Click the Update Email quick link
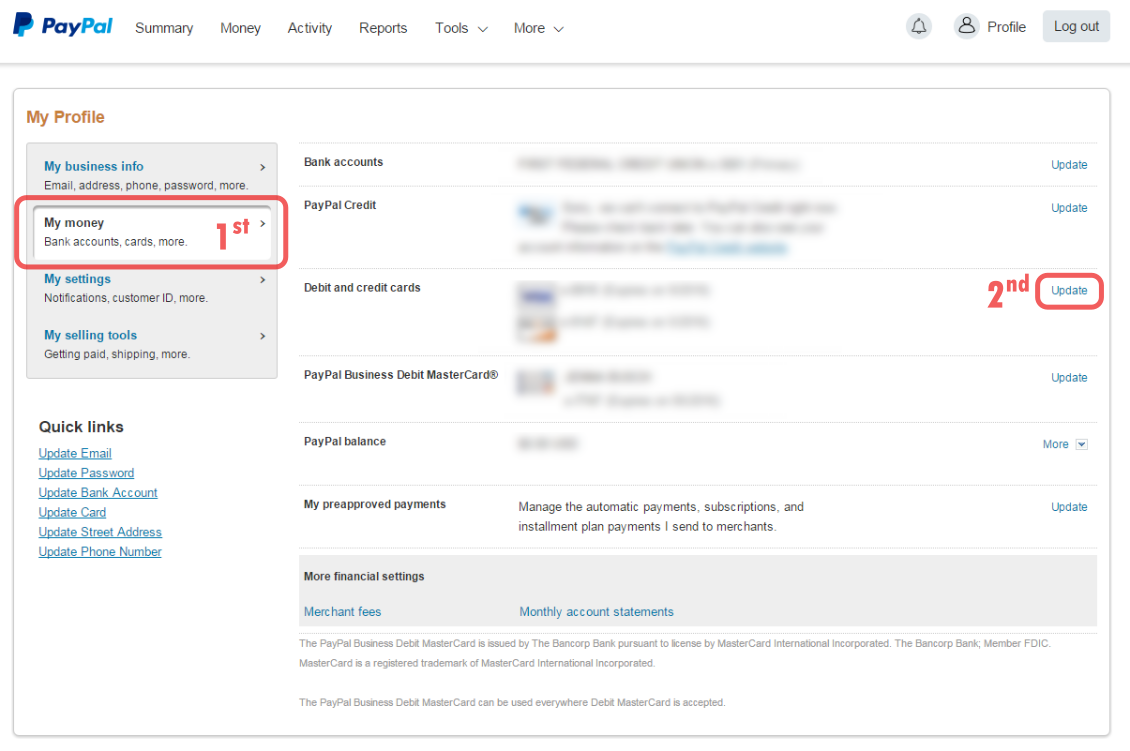1130x751 pixels. (x=75, y=453)
